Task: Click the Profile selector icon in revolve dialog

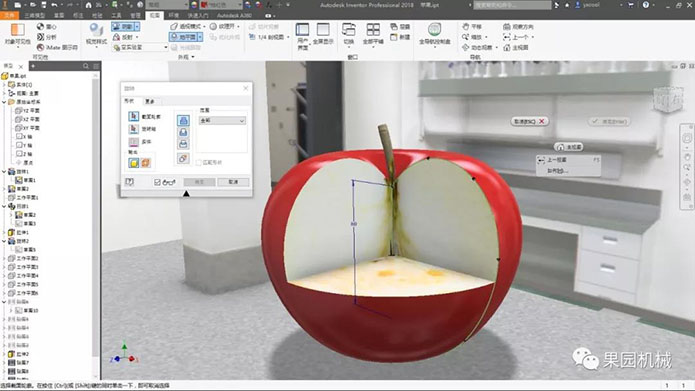Action: coord(133,117)
